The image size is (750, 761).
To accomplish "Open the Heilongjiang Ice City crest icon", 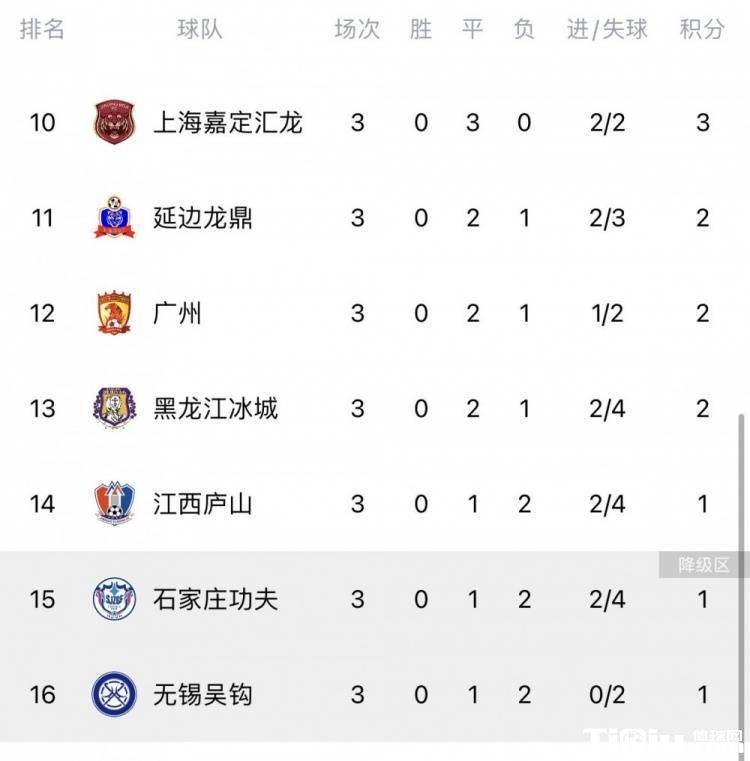I will pos(114,408).
